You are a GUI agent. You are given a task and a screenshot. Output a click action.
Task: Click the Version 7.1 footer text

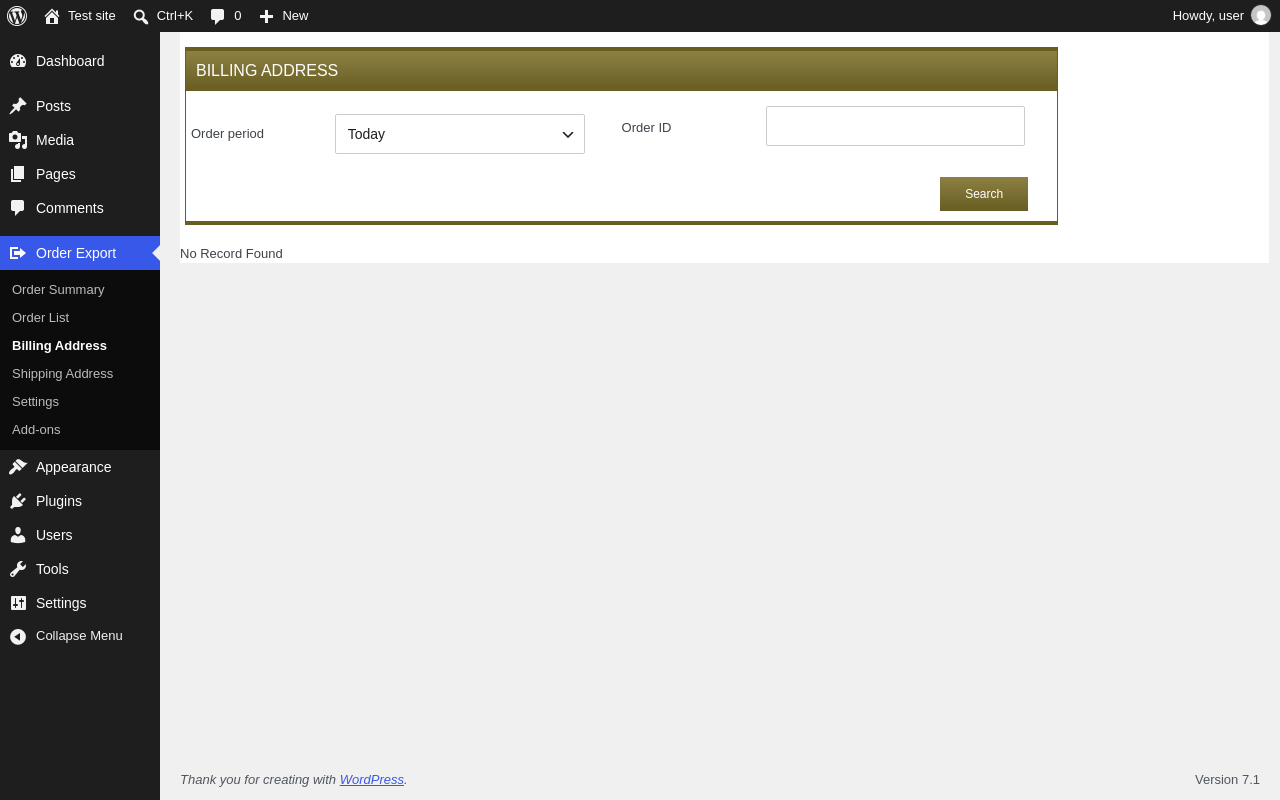(1227, 780)
